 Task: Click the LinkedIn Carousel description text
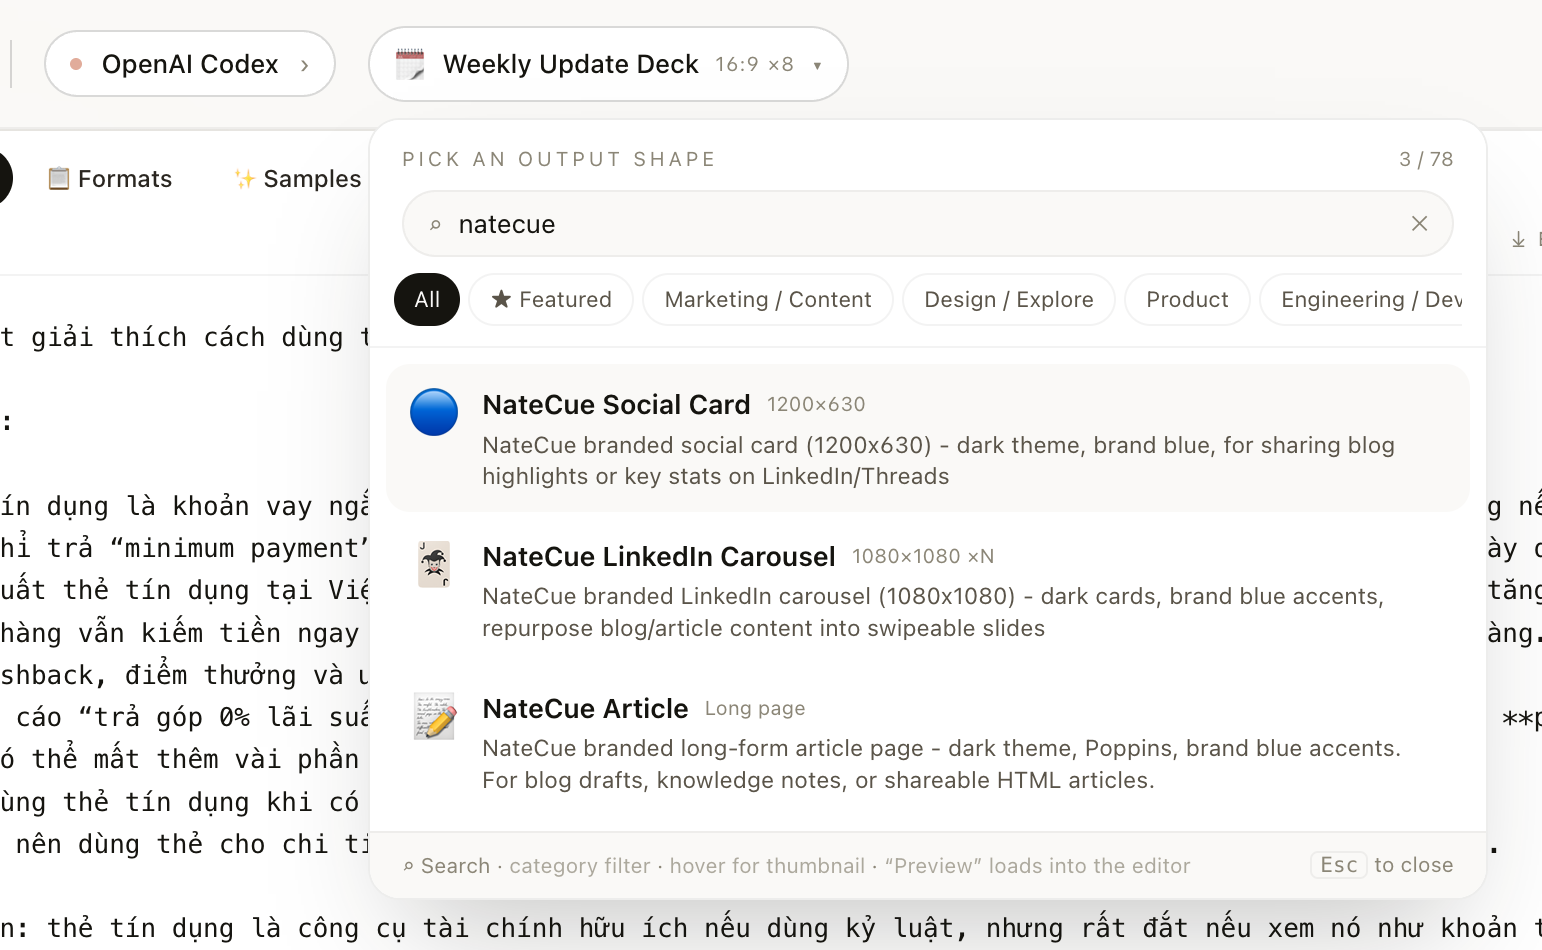(x=933, y=612)
